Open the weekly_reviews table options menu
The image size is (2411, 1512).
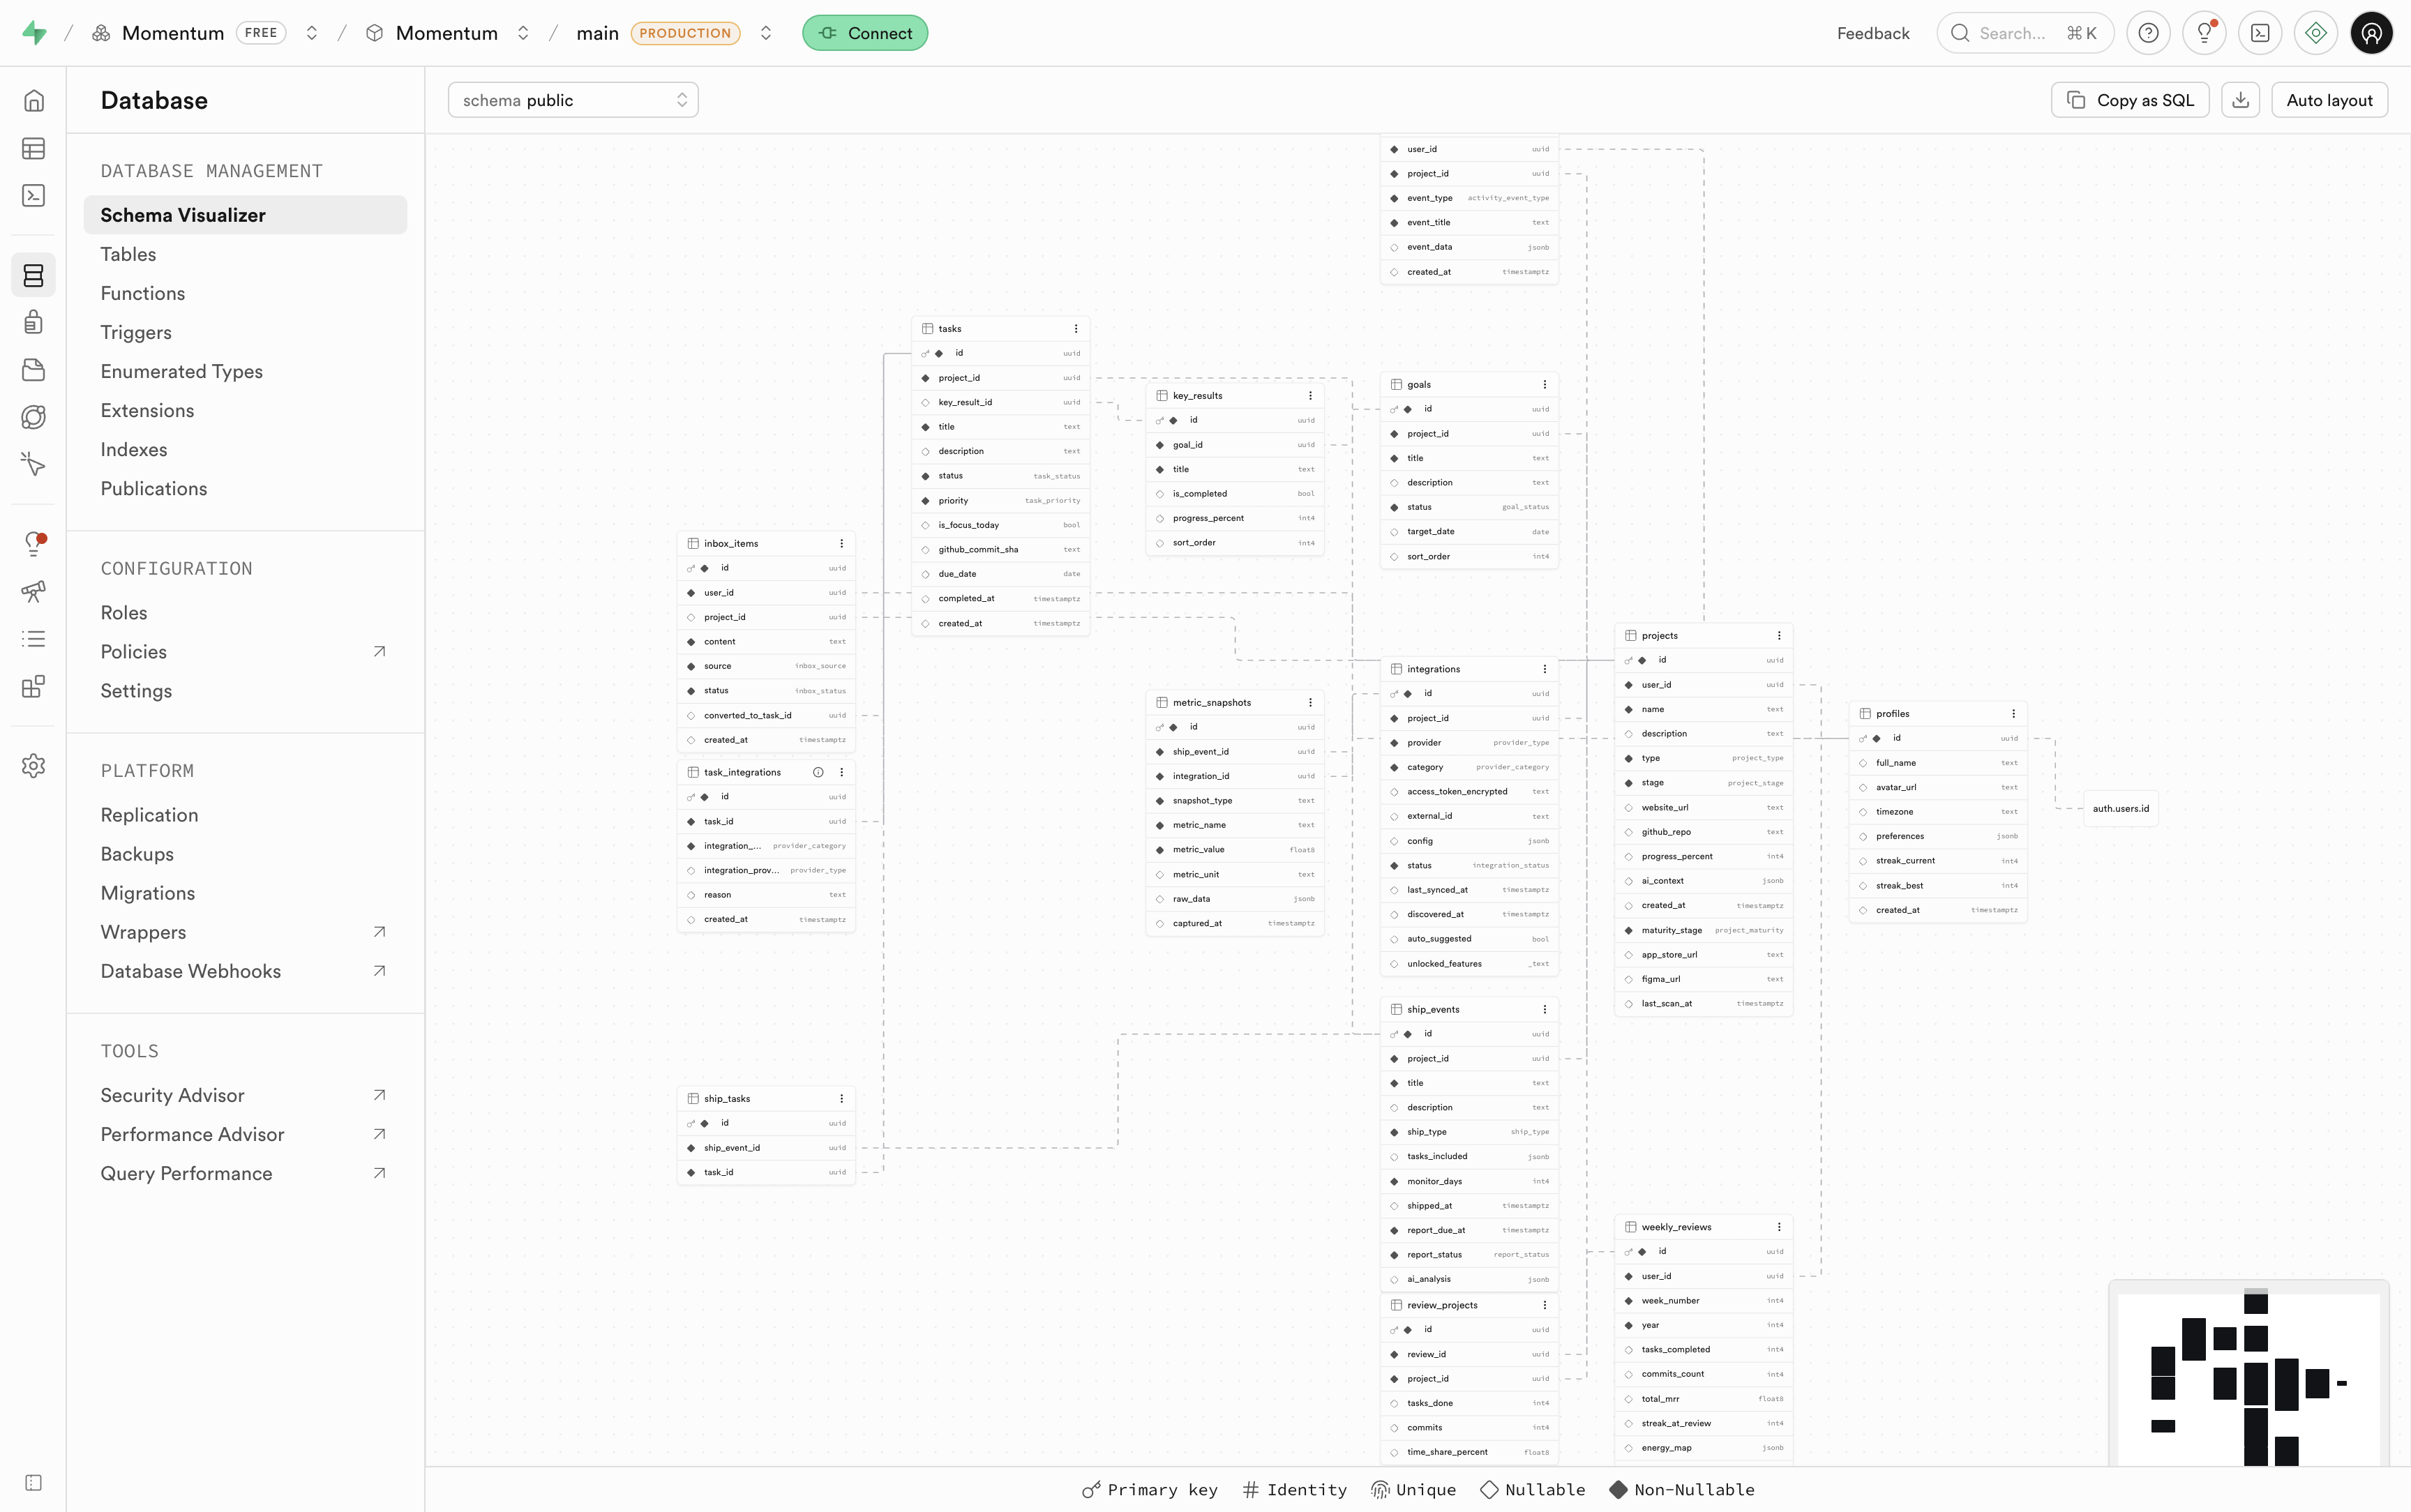pyautogui.click(x=1779, y=1227)
